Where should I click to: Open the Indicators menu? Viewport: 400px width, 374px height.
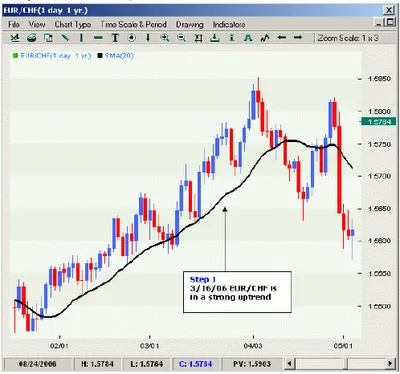[229, 24]
